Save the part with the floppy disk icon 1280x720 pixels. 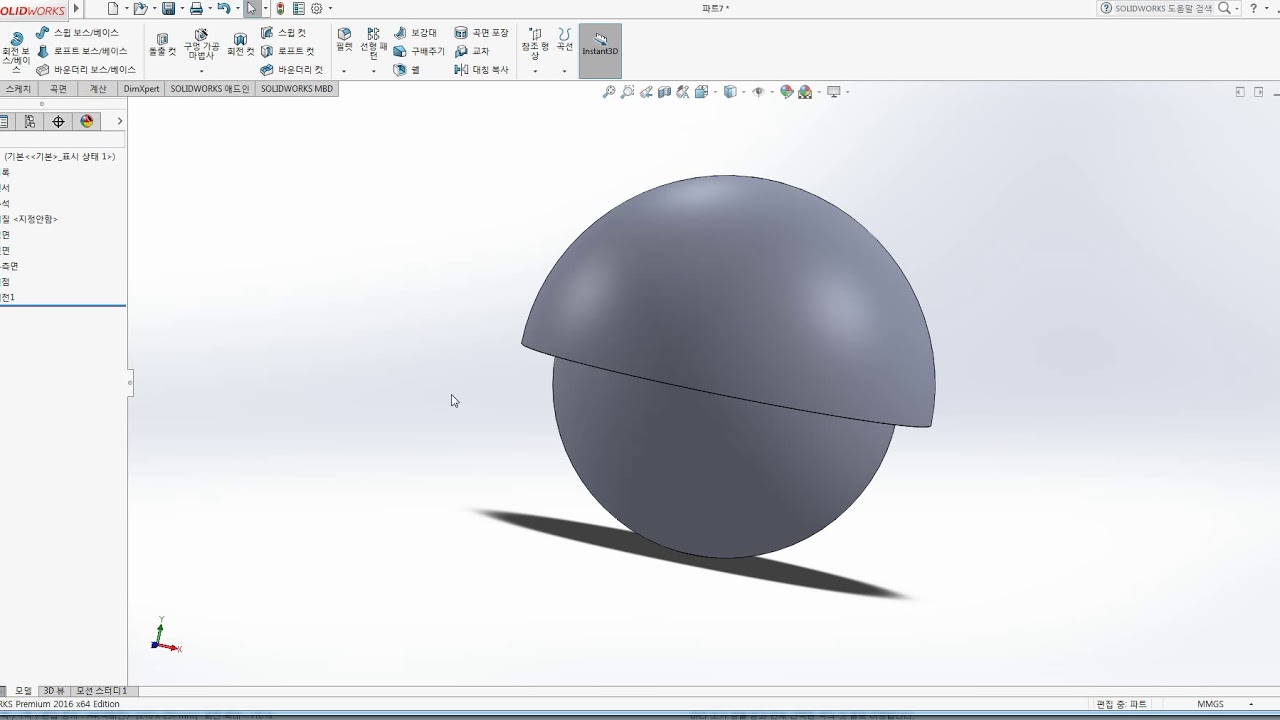pyautogui.click(x=168, y=8)
